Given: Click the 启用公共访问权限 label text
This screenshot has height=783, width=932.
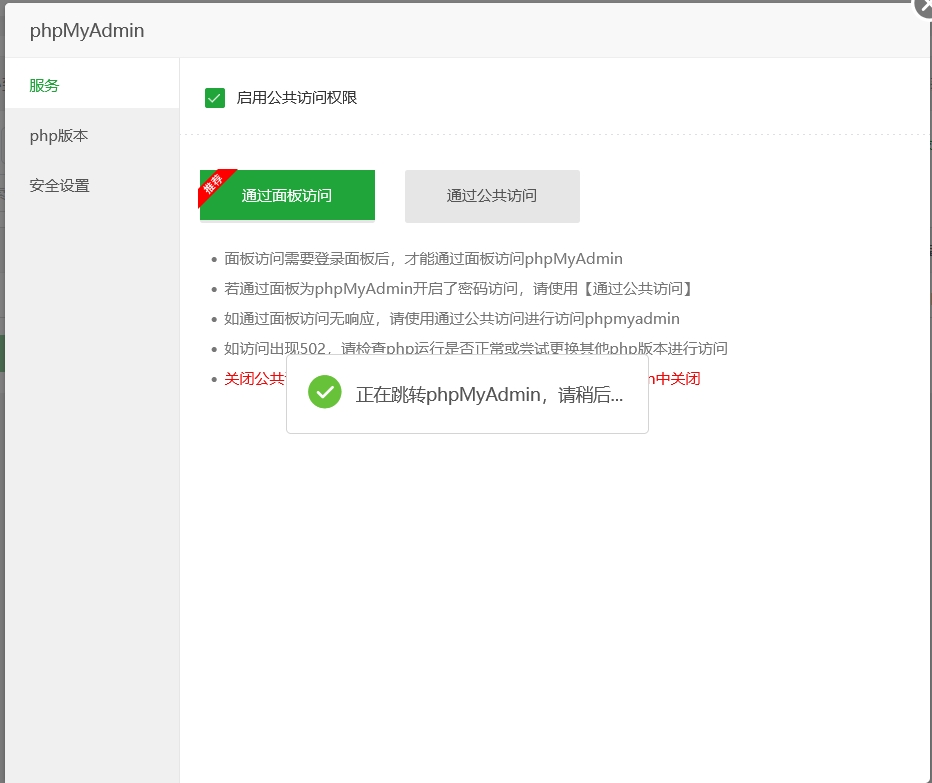Looking at the screenshot, I should [x=297, y=98].
